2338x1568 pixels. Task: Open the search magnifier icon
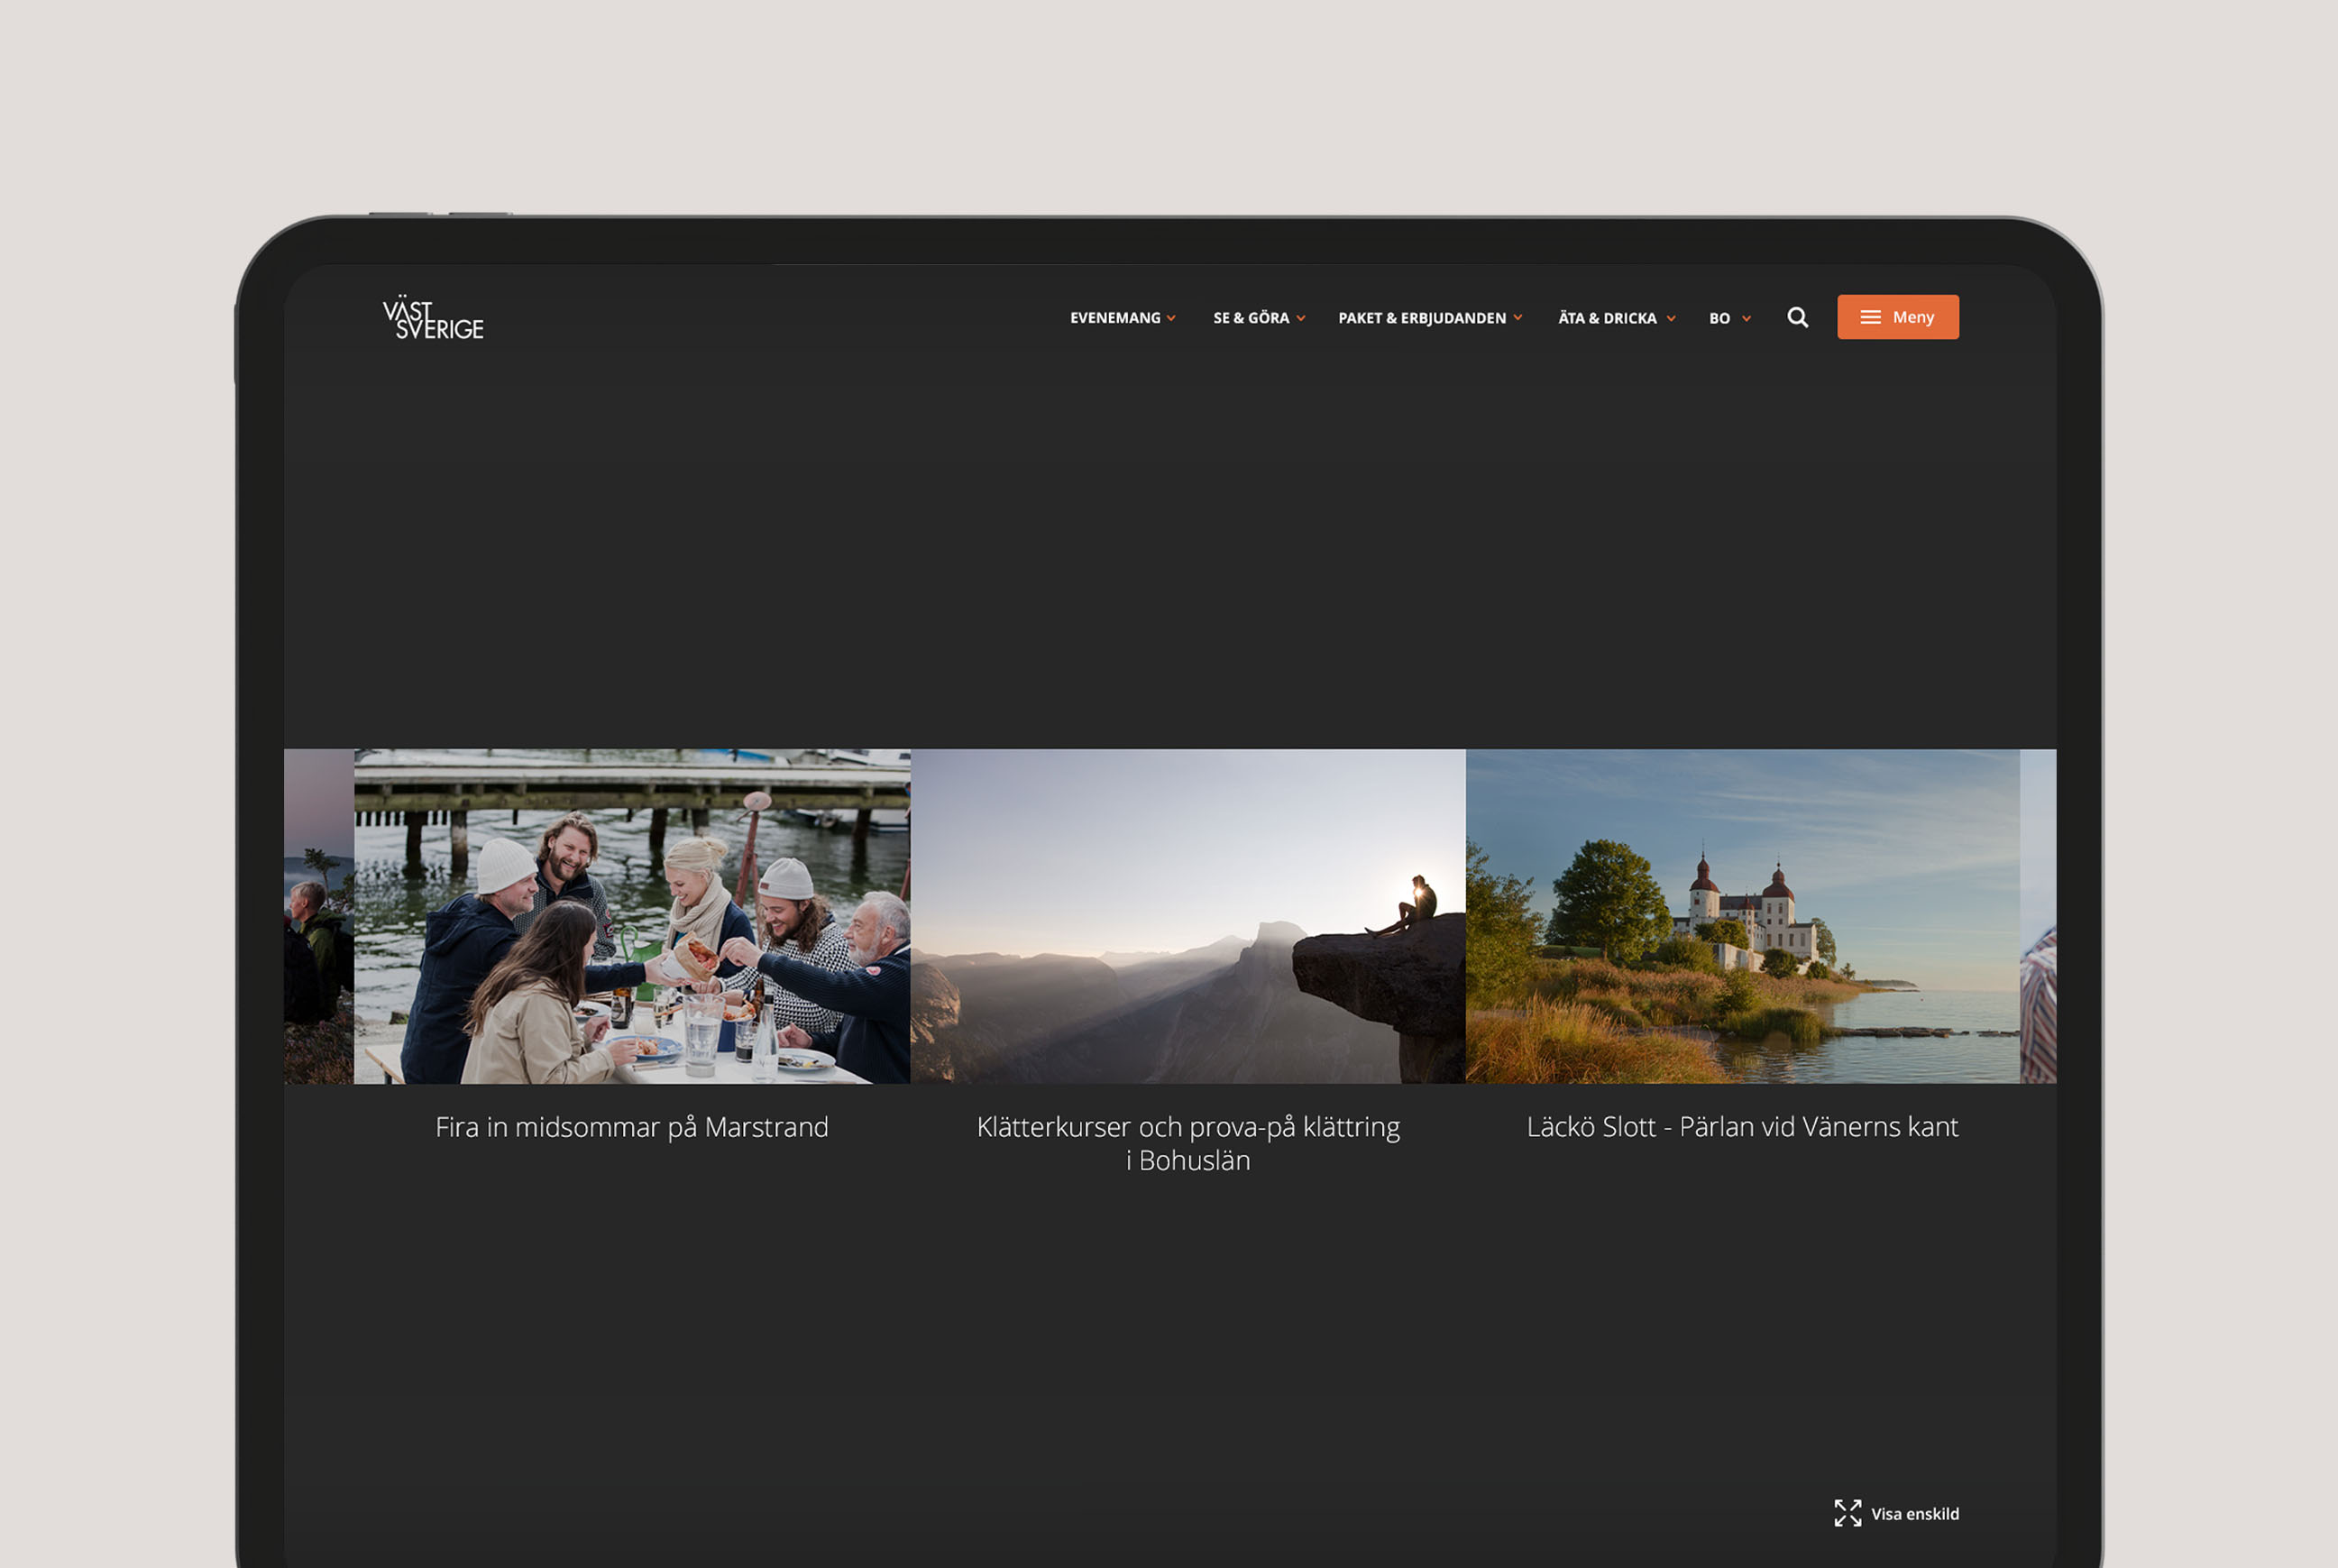tap(1797, 317)
